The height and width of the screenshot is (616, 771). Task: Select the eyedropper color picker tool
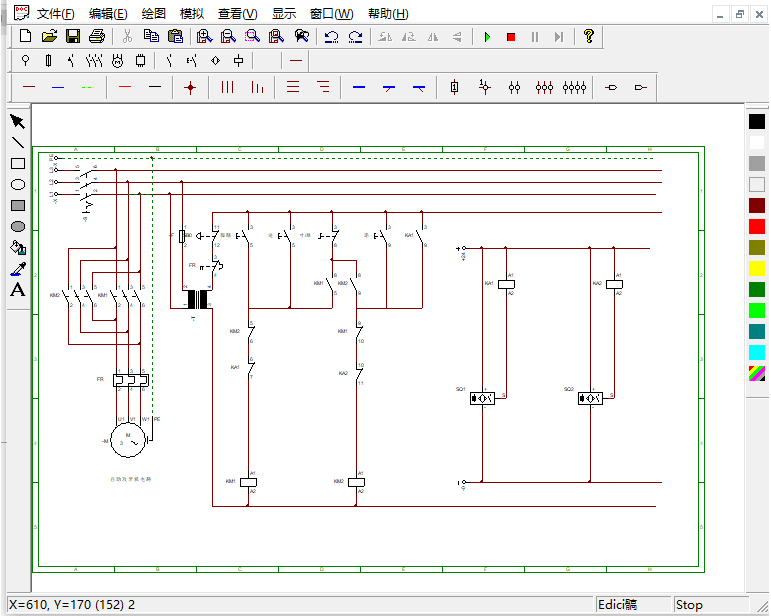pos(17,269)
